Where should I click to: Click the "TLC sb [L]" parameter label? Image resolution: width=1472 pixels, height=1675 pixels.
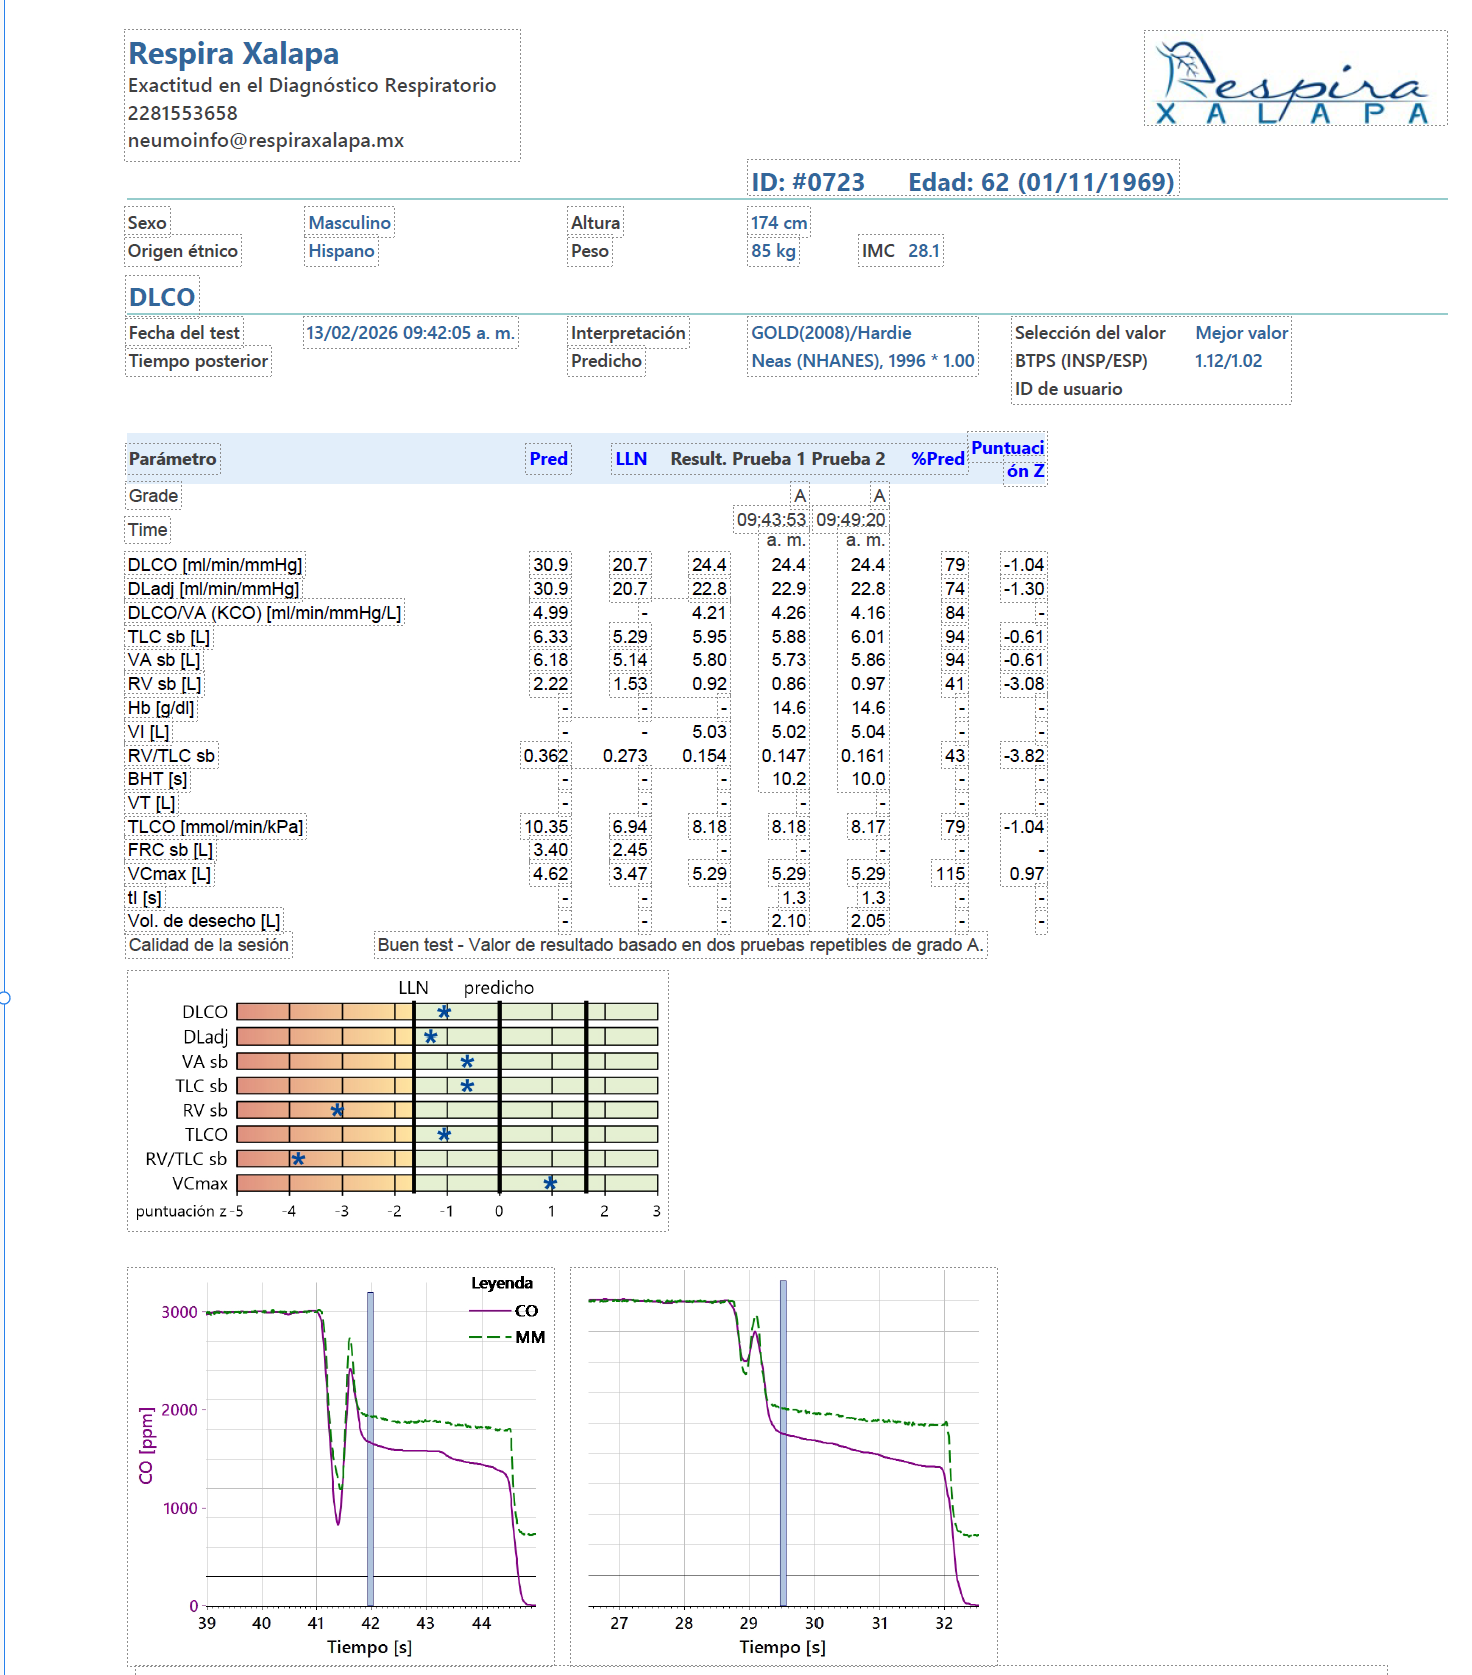point(169,637)
